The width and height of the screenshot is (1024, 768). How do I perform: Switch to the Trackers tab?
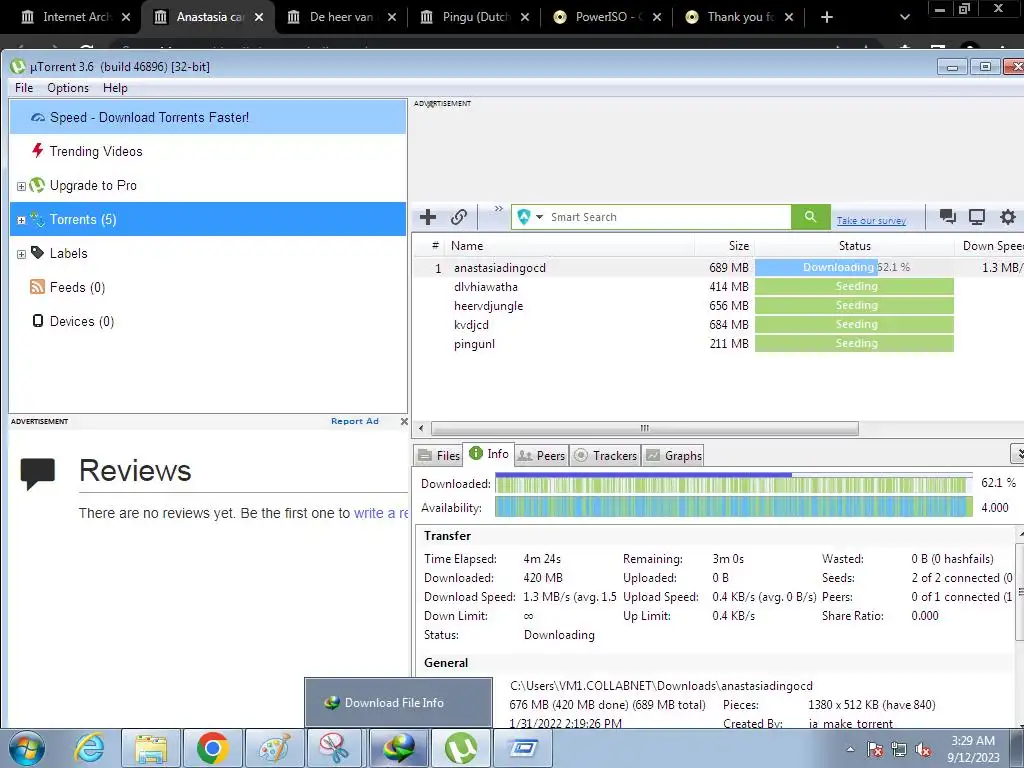coord(605,455)
